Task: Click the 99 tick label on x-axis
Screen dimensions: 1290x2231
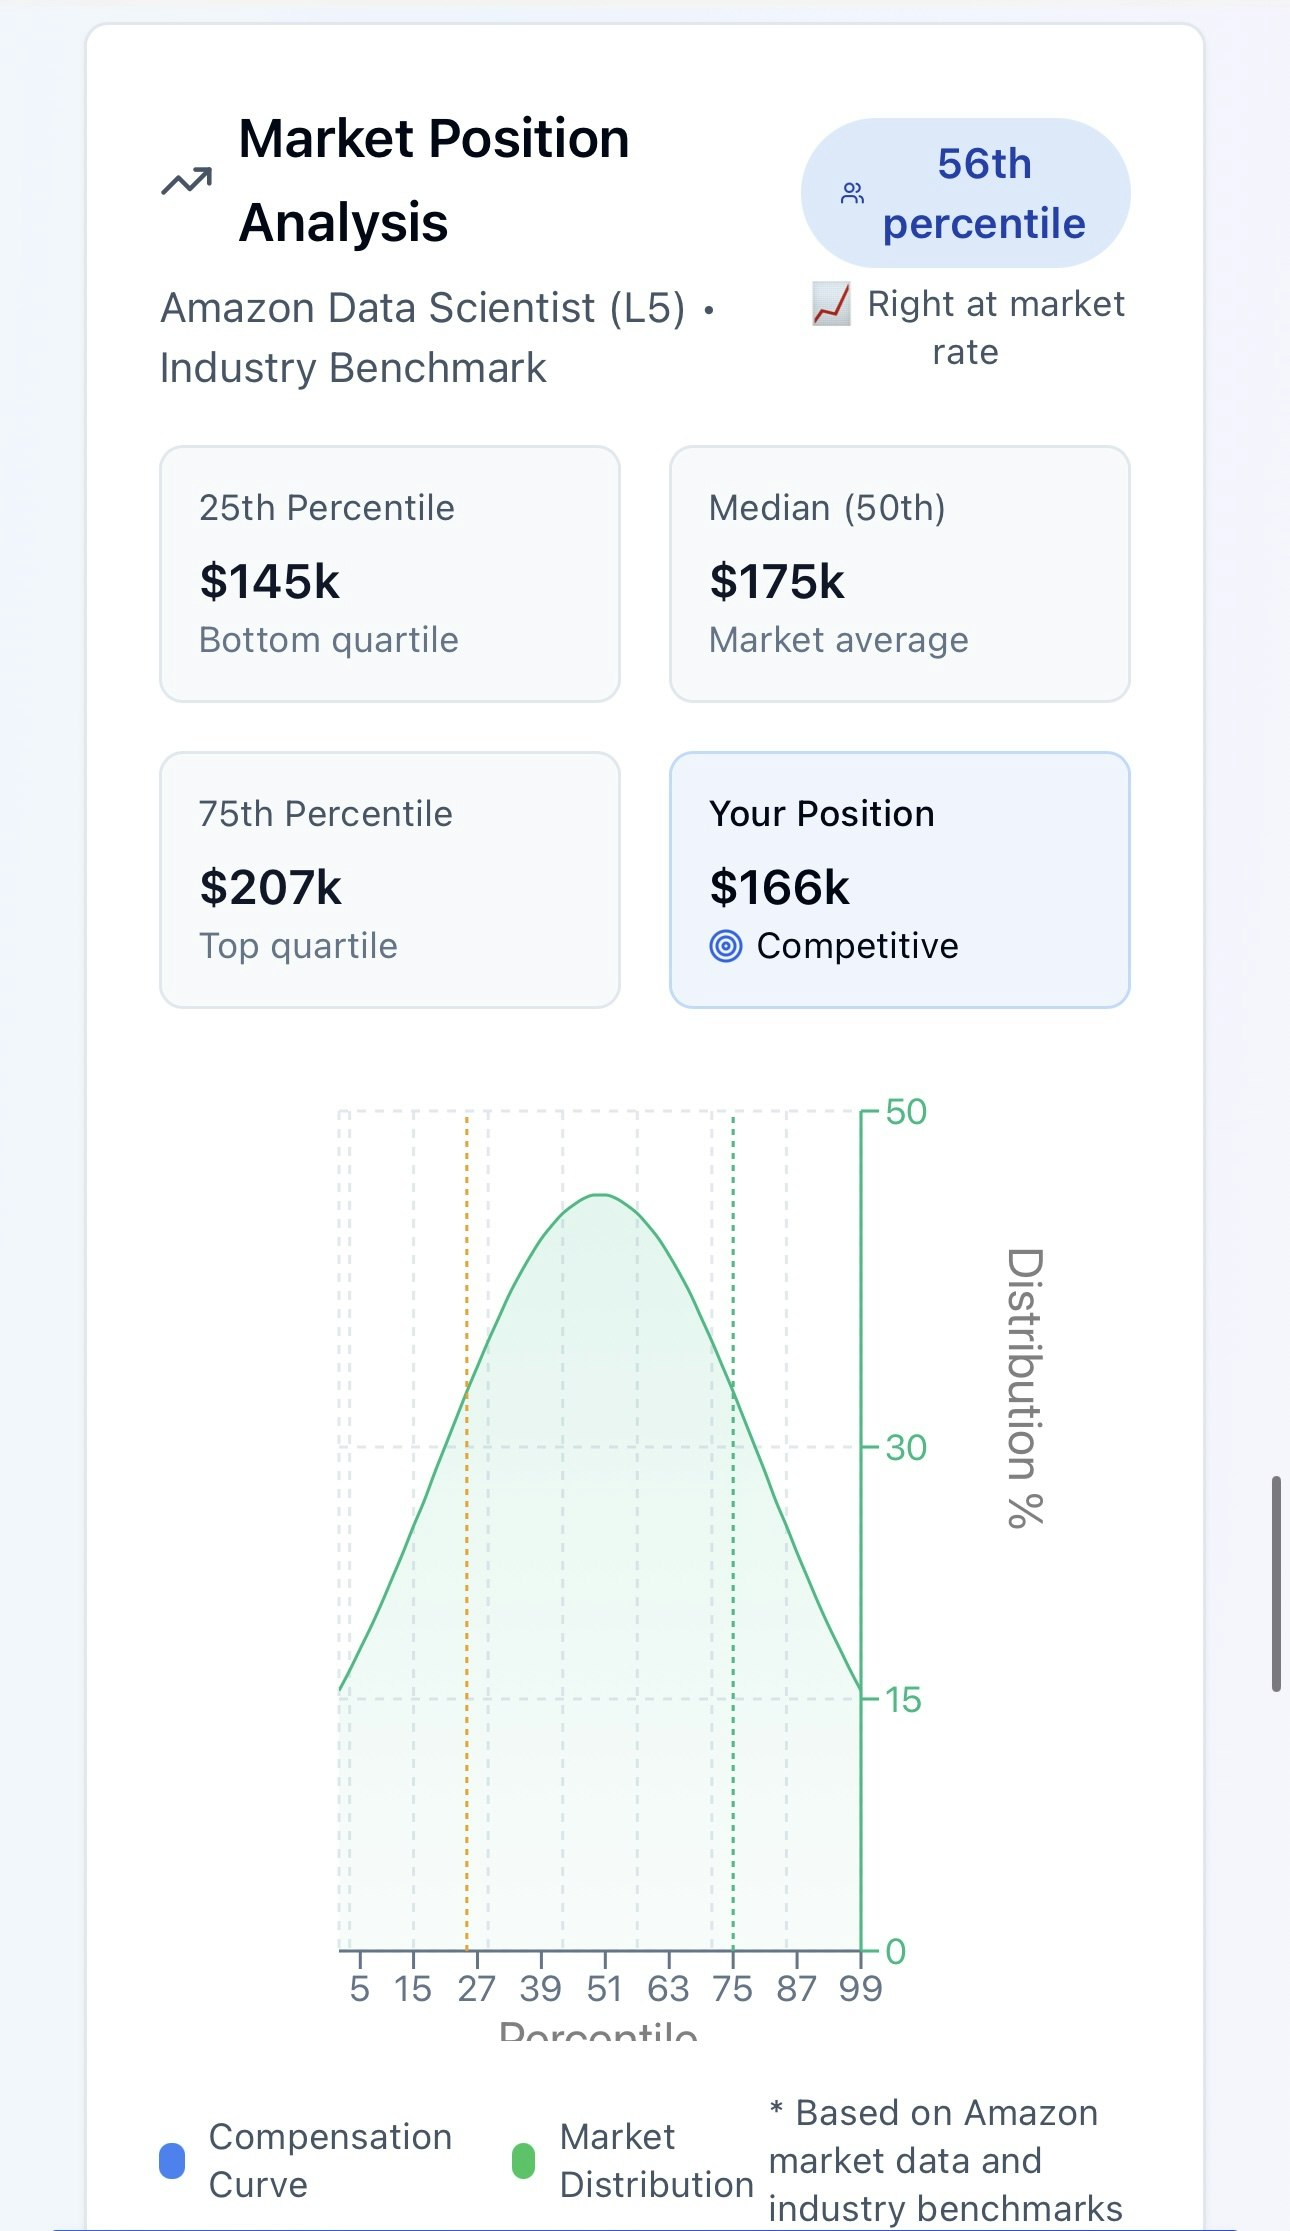Action: tap(861, 1988)
